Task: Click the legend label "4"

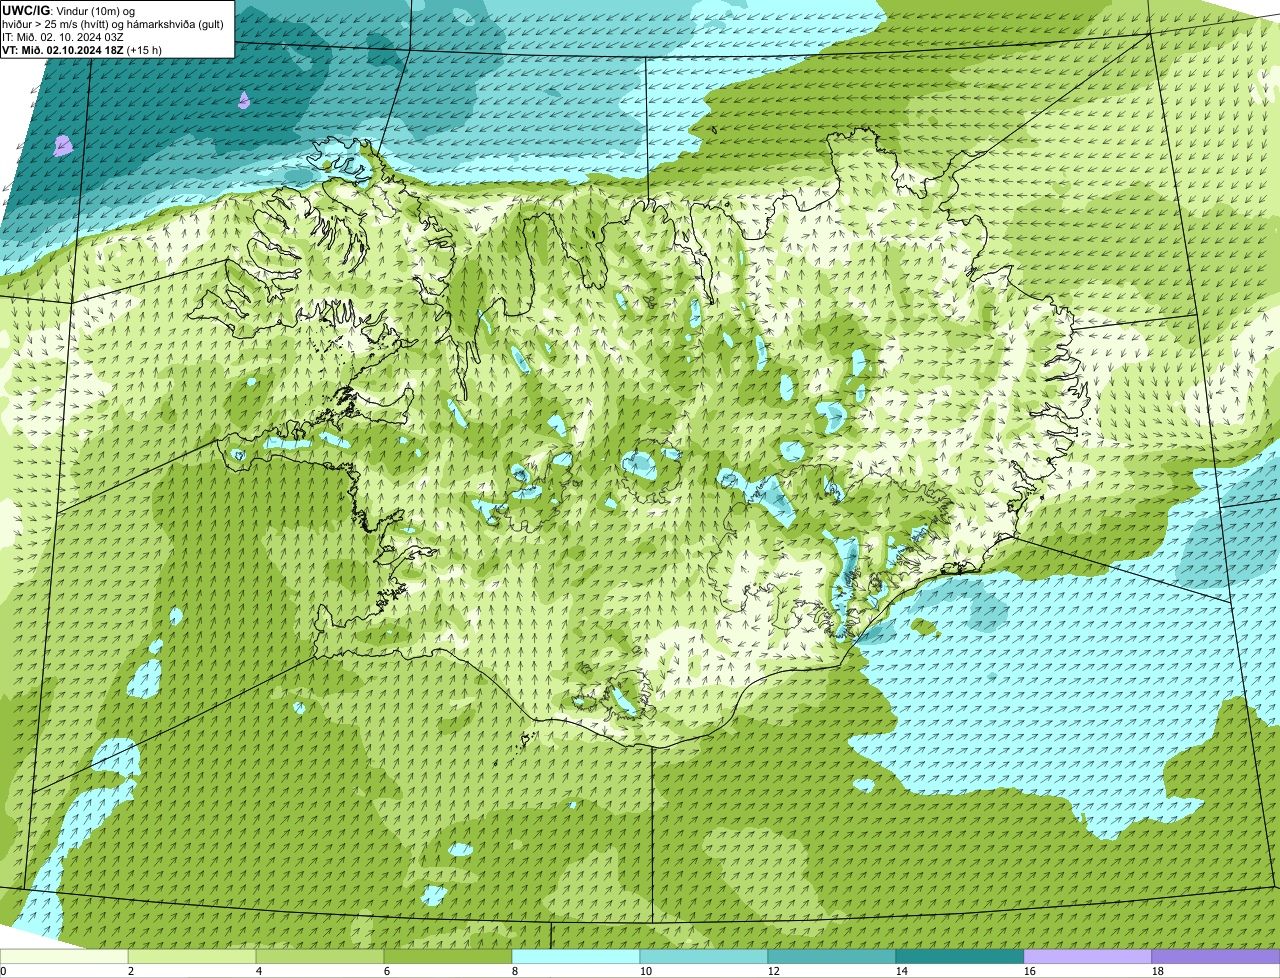Action: (259, 971)
